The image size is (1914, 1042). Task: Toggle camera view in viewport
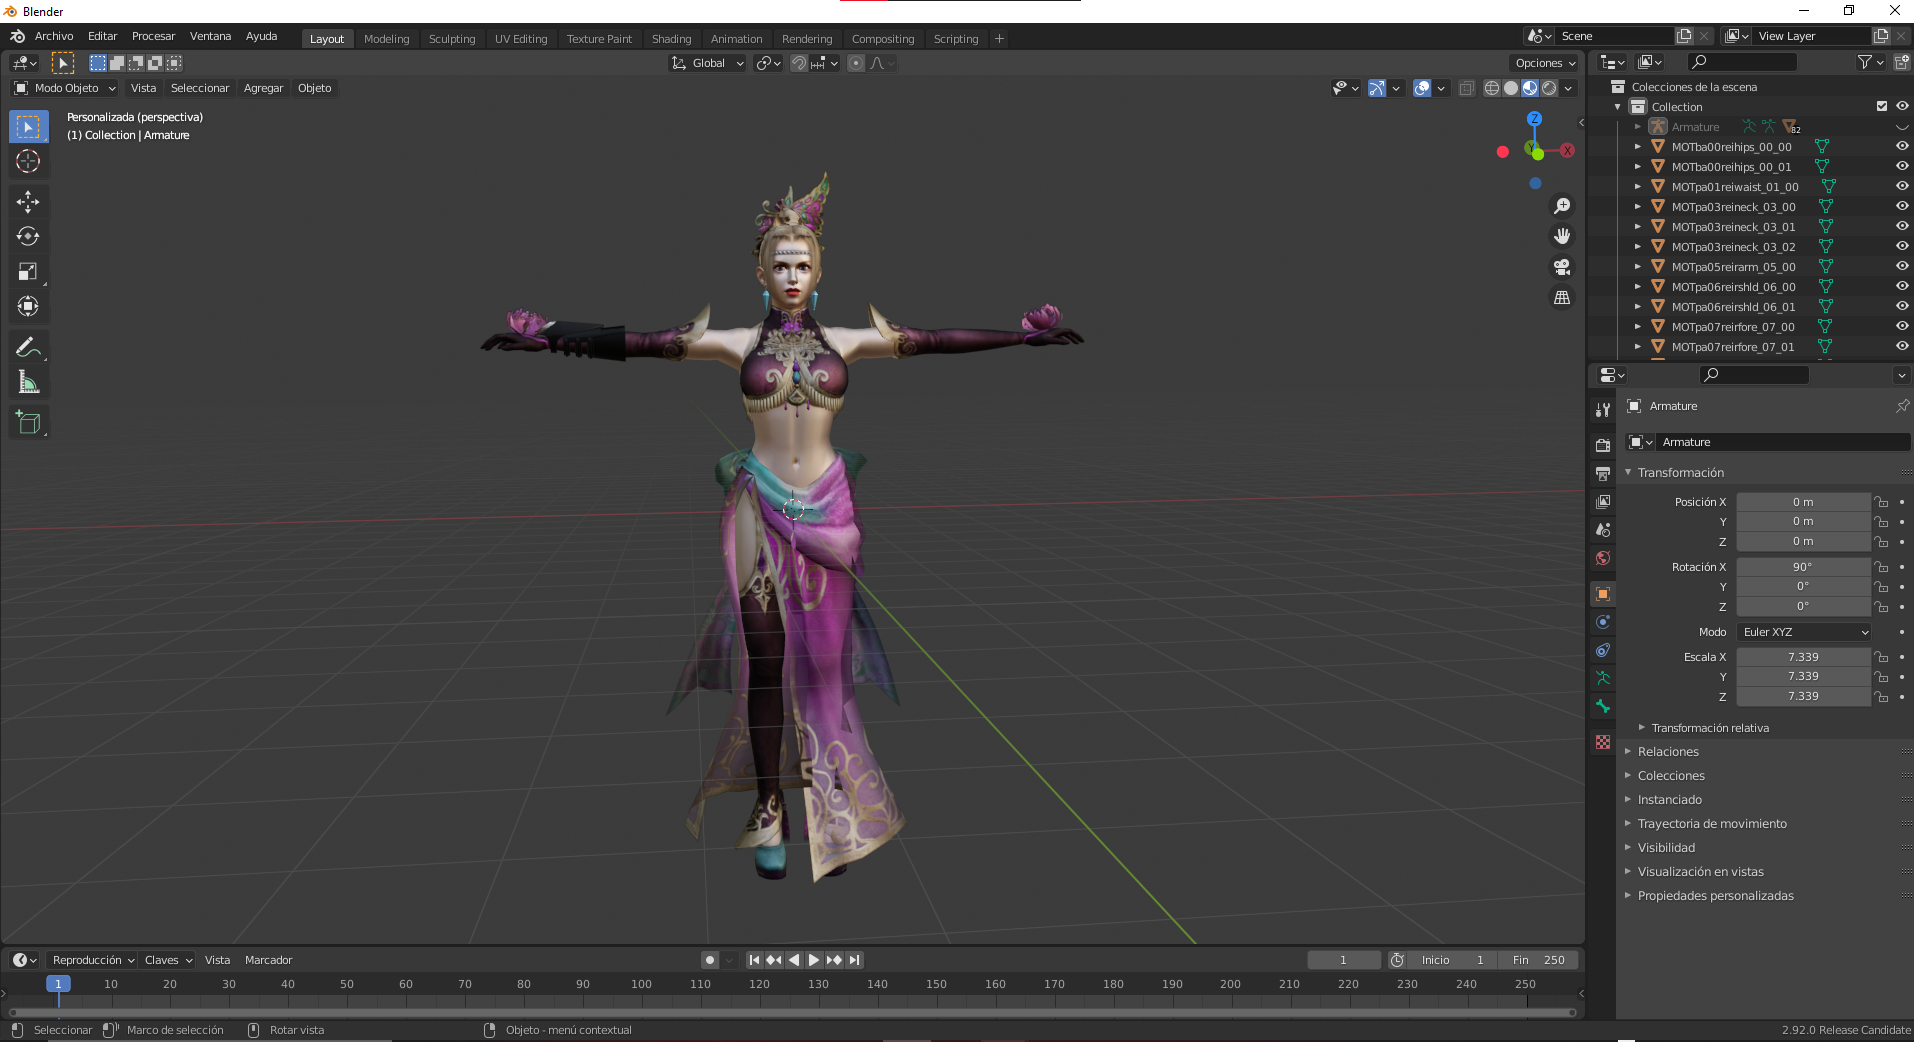[1562, 267]
